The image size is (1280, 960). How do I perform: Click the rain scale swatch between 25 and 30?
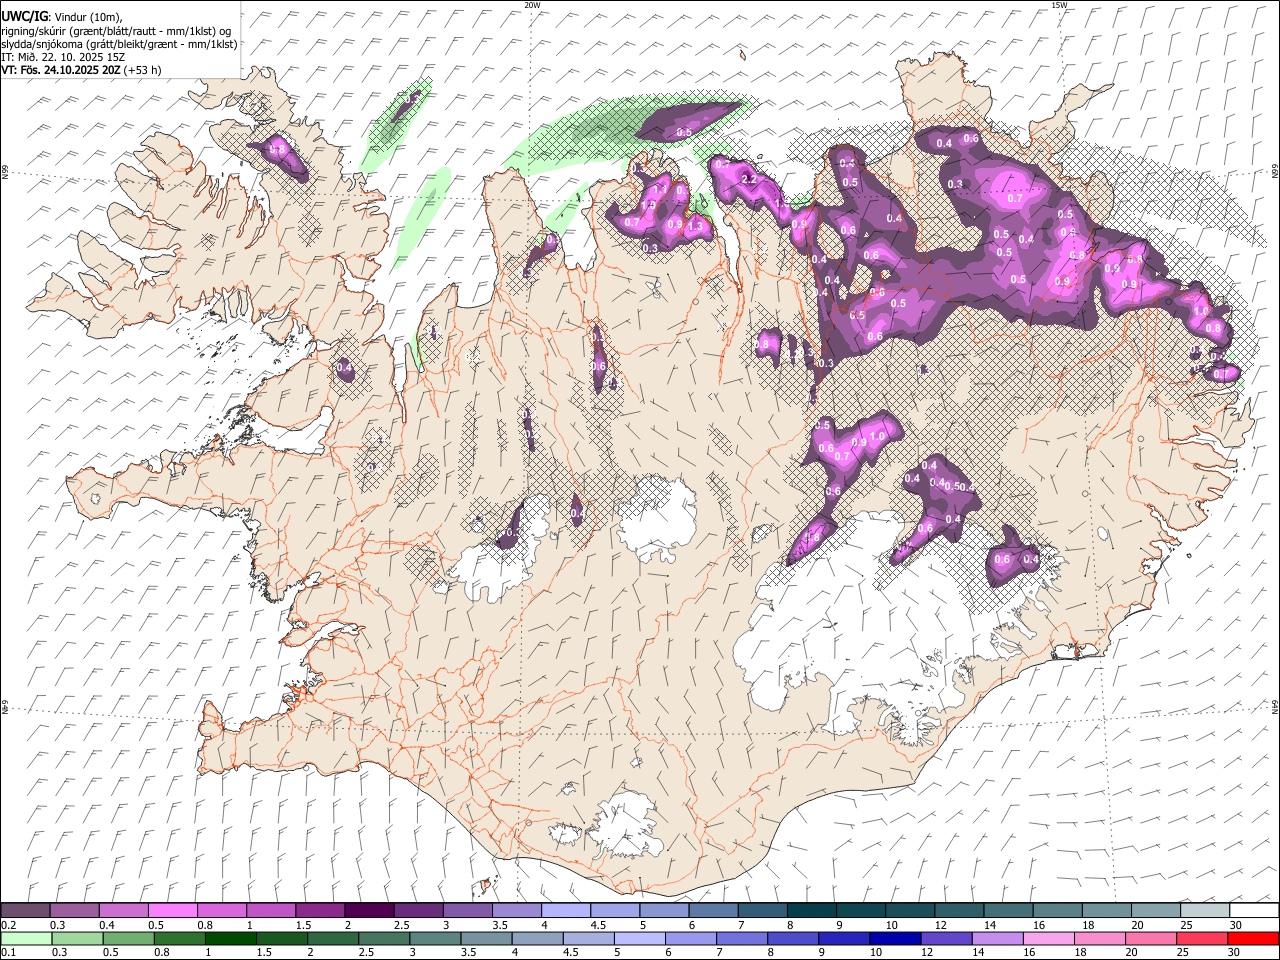click(x=1202, y=938)
